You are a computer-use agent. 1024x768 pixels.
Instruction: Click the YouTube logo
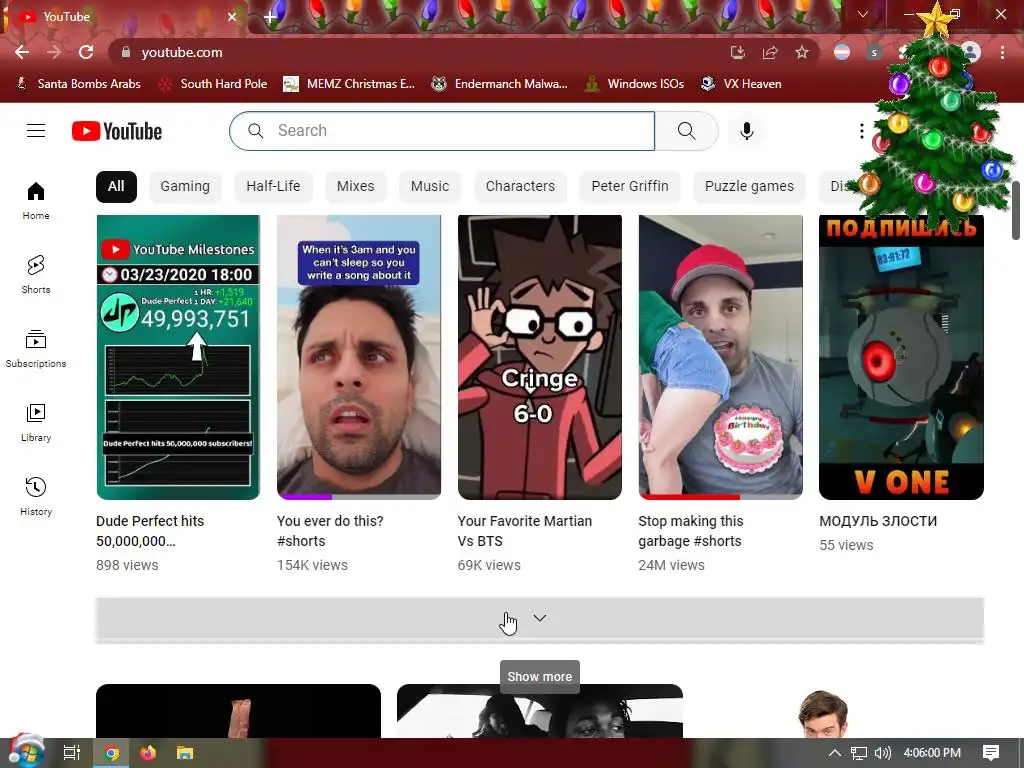[117, 131]
